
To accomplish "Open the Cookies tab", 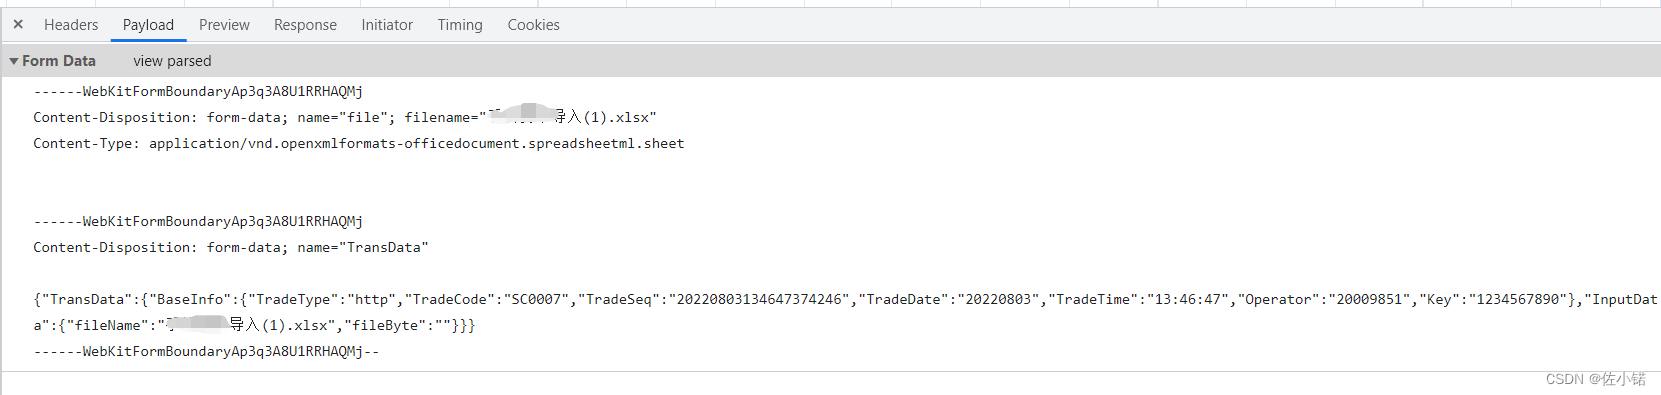I will pos(533,25).
